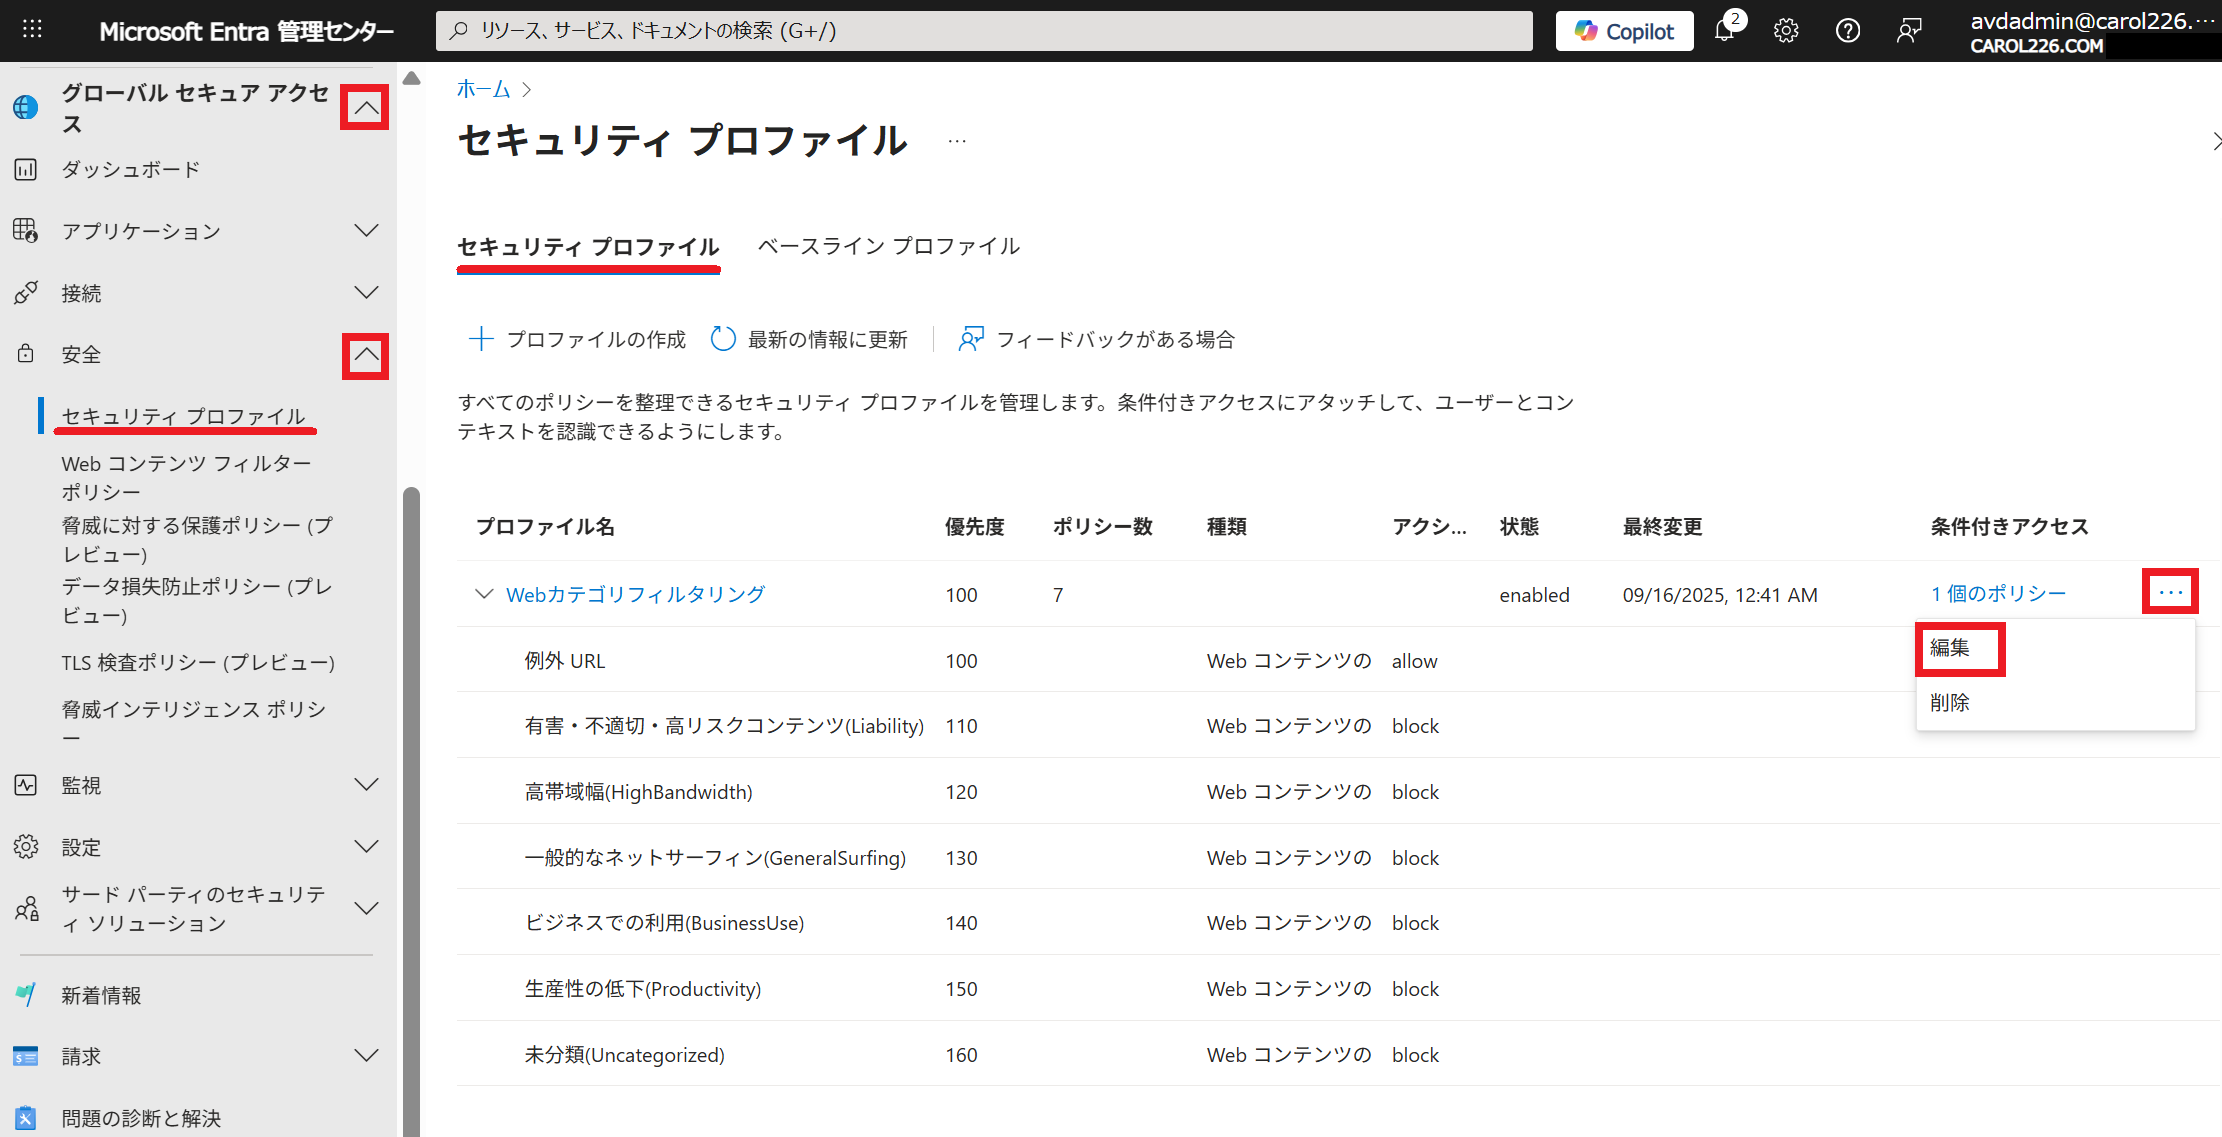The image size is (2222, 1137).
Task: Open the app launcher waffle icon
Action: coord(32,30)
